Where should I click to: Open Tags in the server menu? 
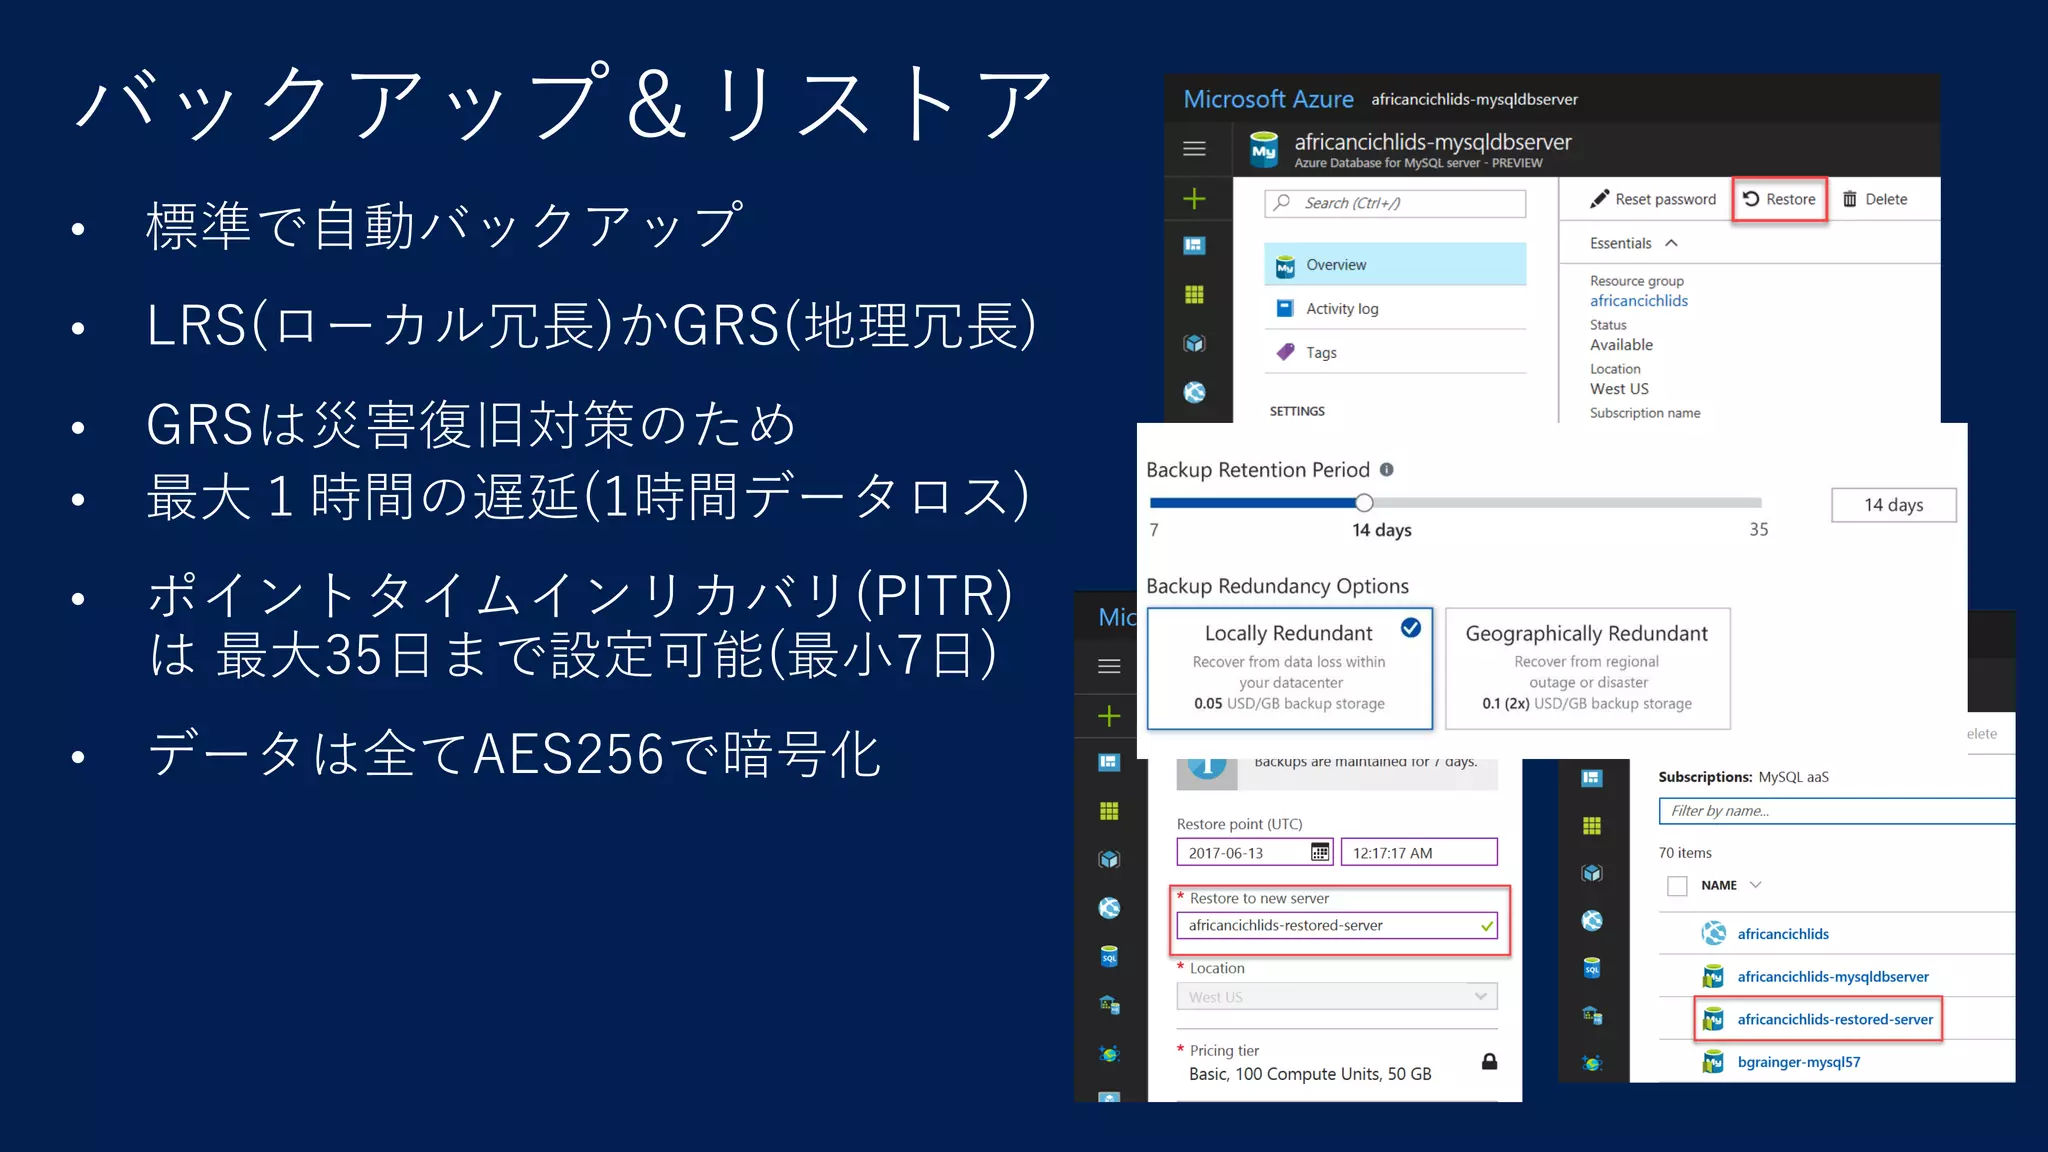pos(1395,353)
